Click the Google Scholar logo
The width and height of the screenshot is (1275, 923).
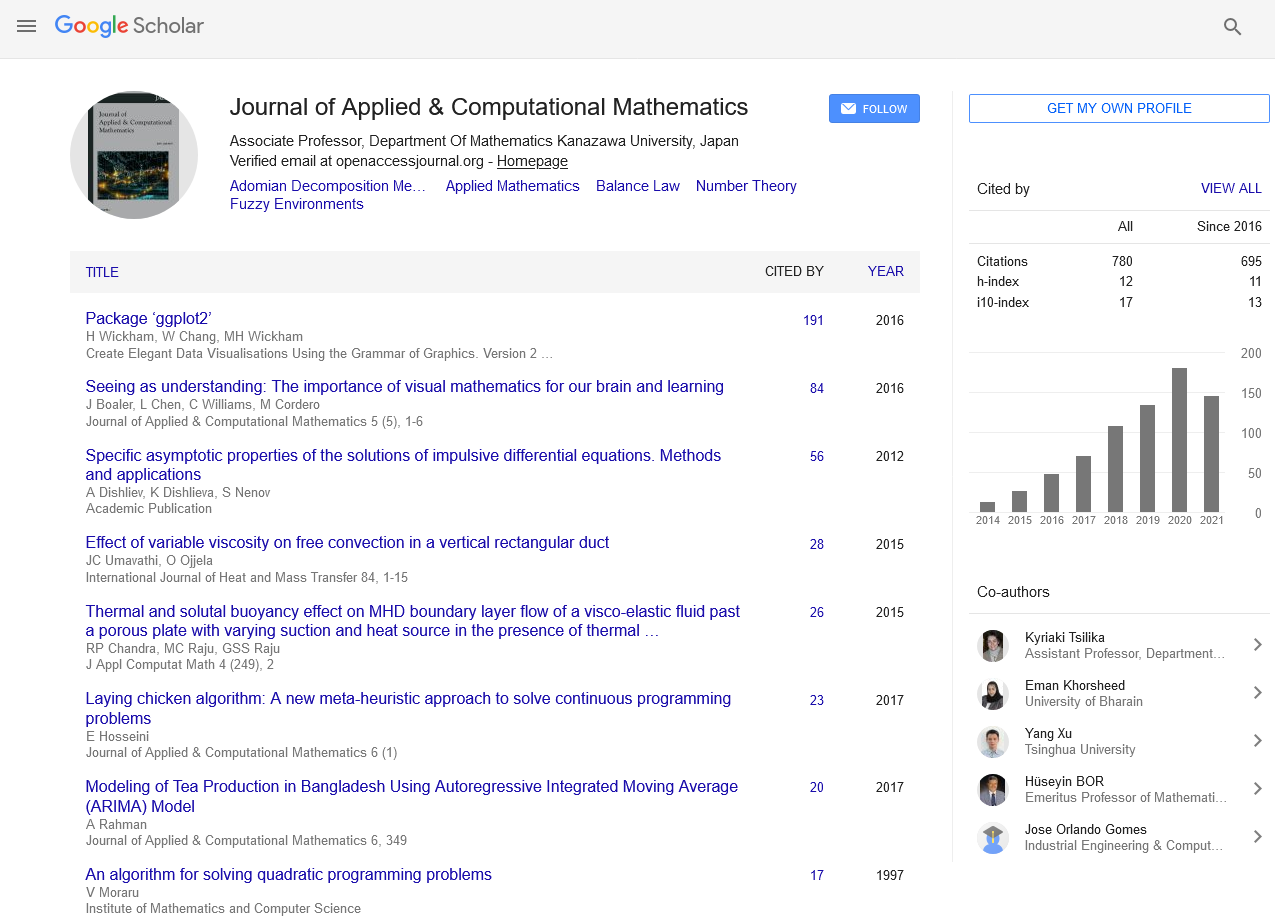click(x=129, y=26)
